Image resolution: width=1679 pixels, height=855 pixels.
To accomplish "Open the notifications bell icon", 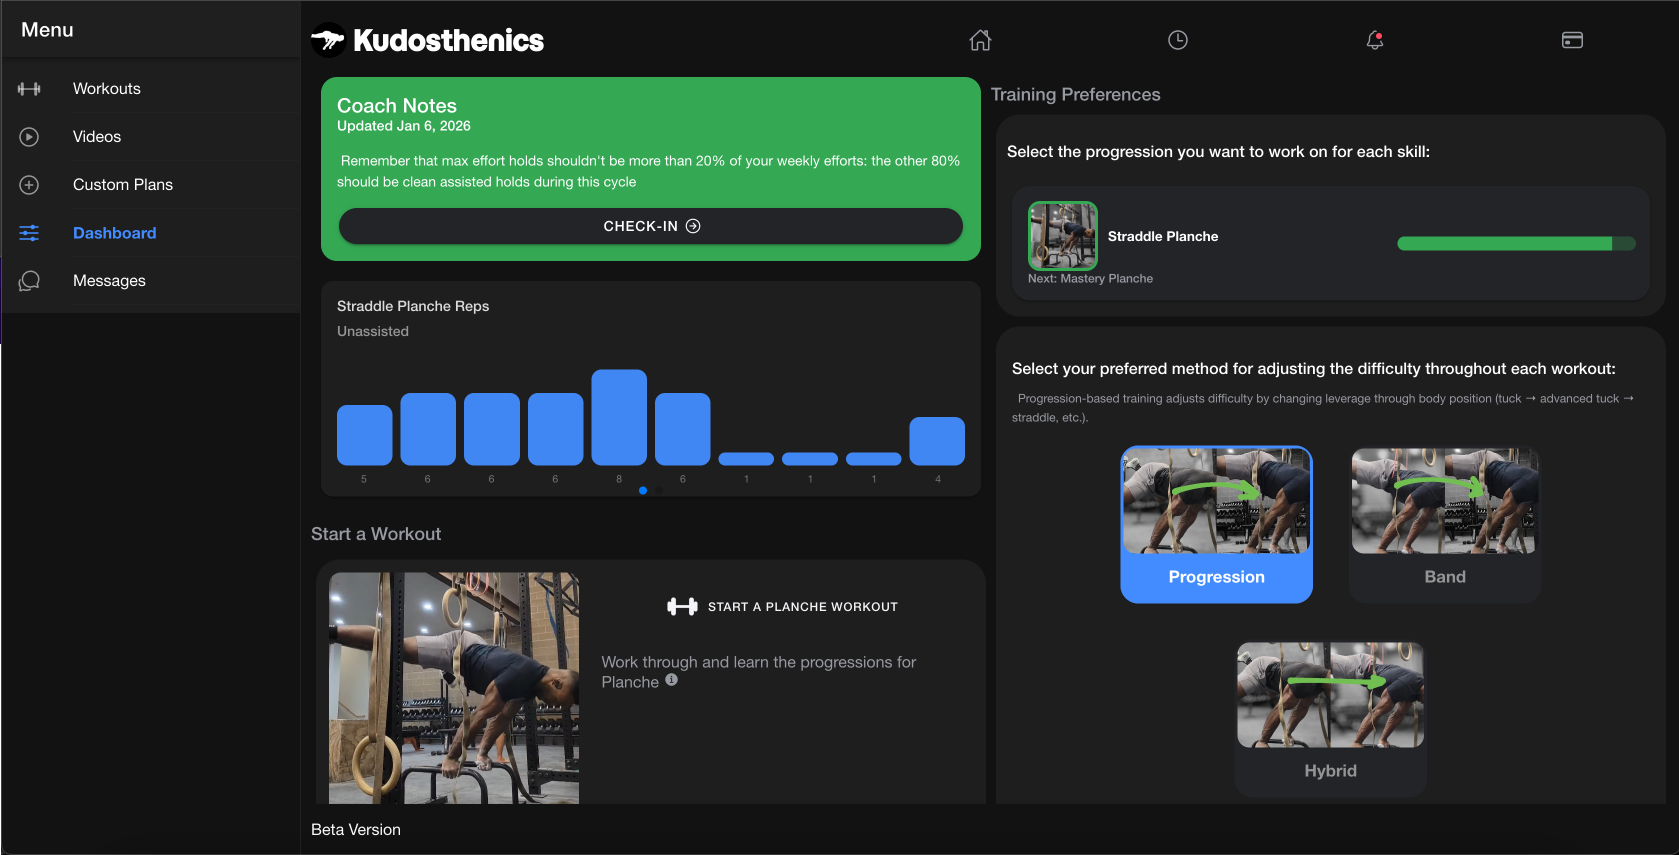I will [x=1375, y=40].
